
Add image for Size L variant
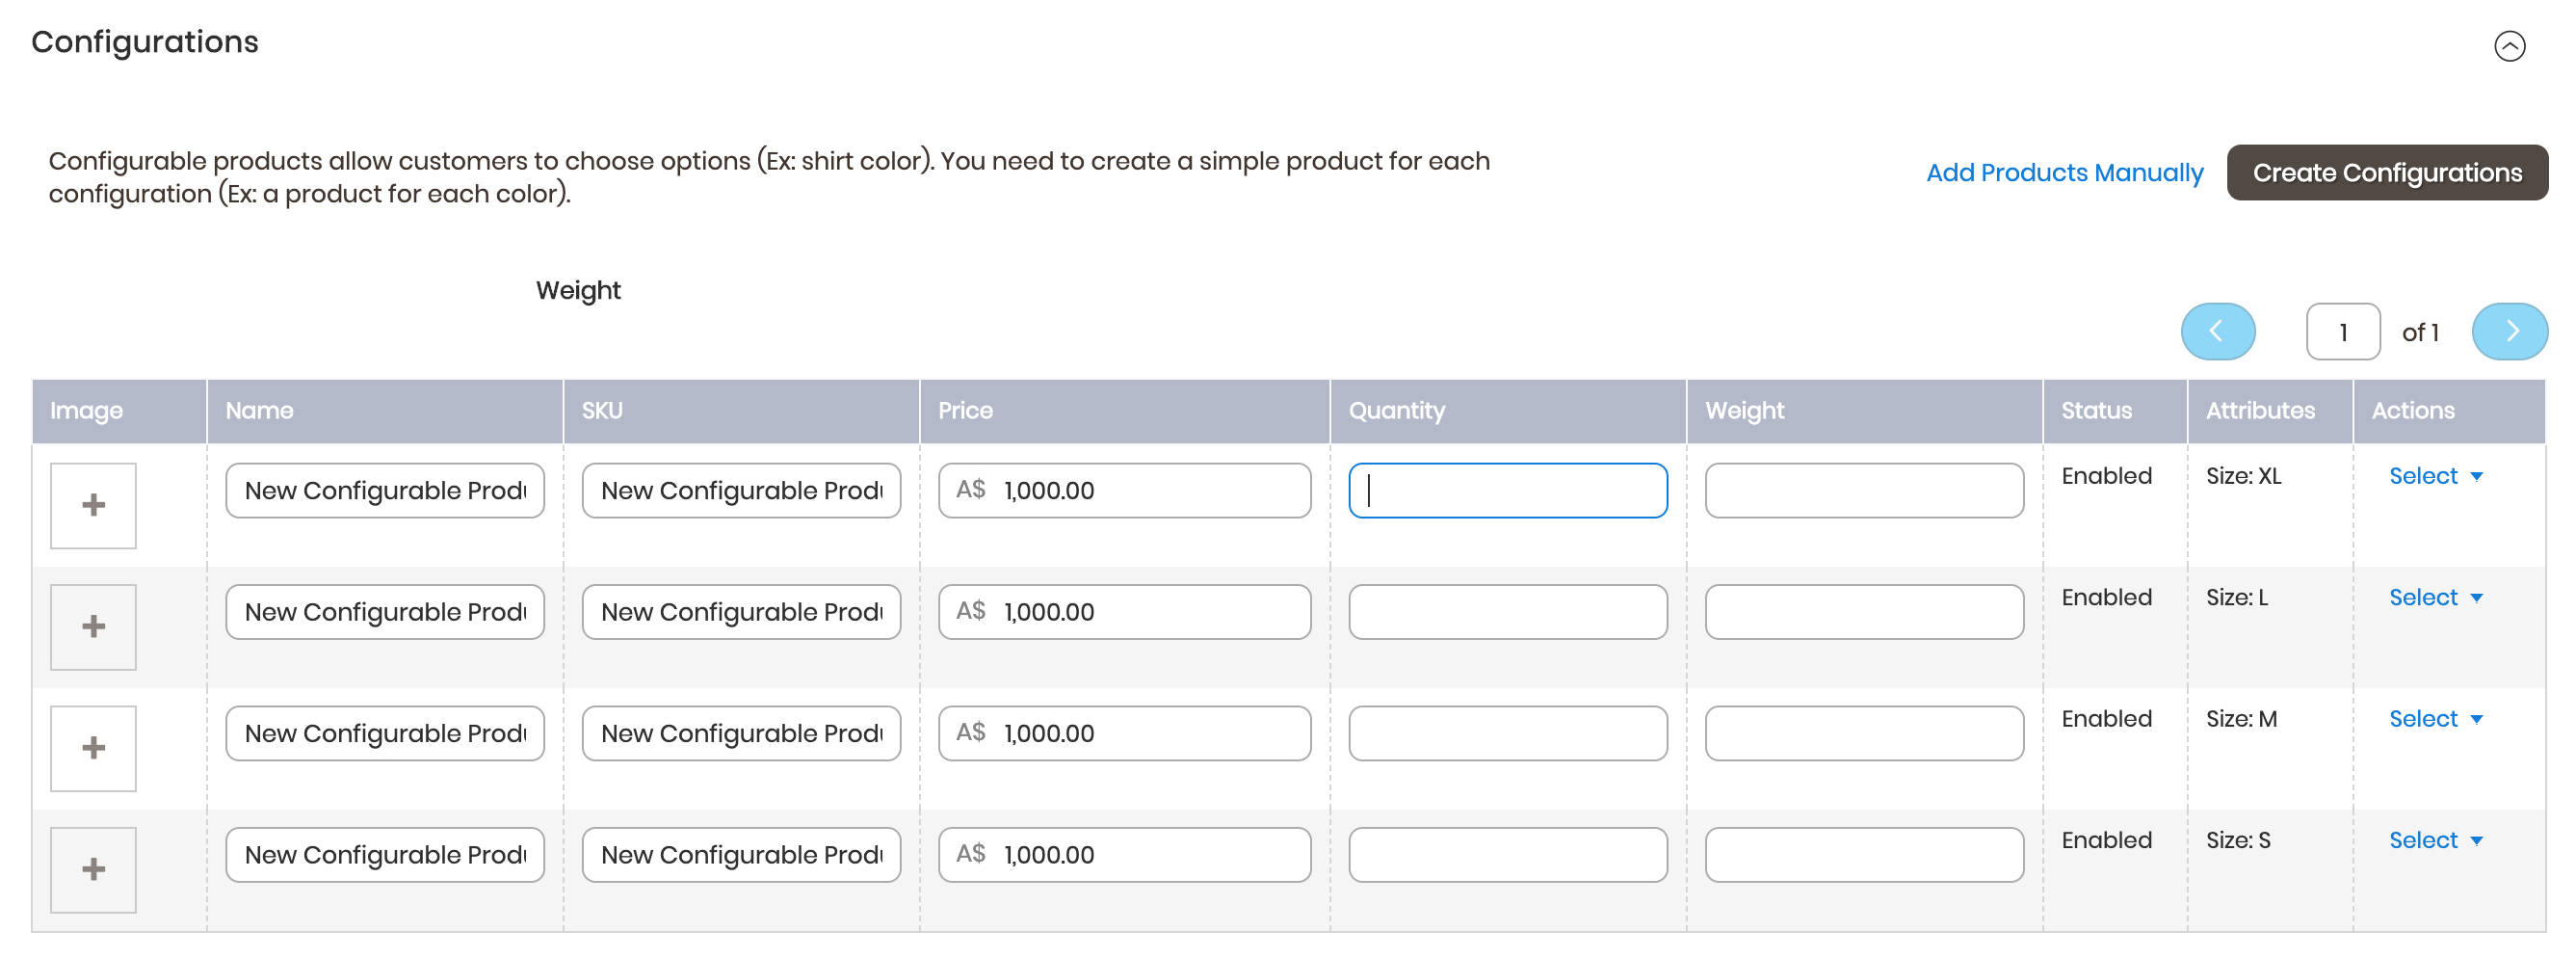click(93, 626)
